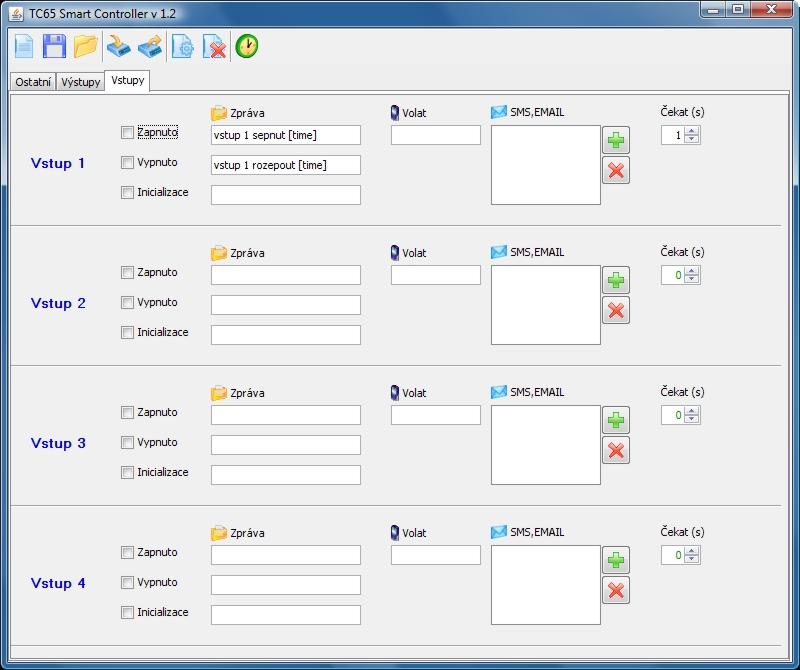The width and height of the screenshot is (800, 670).
Task: Toggle Vypnuto checkbox for Vstup 2
Action: pos(127,303)
